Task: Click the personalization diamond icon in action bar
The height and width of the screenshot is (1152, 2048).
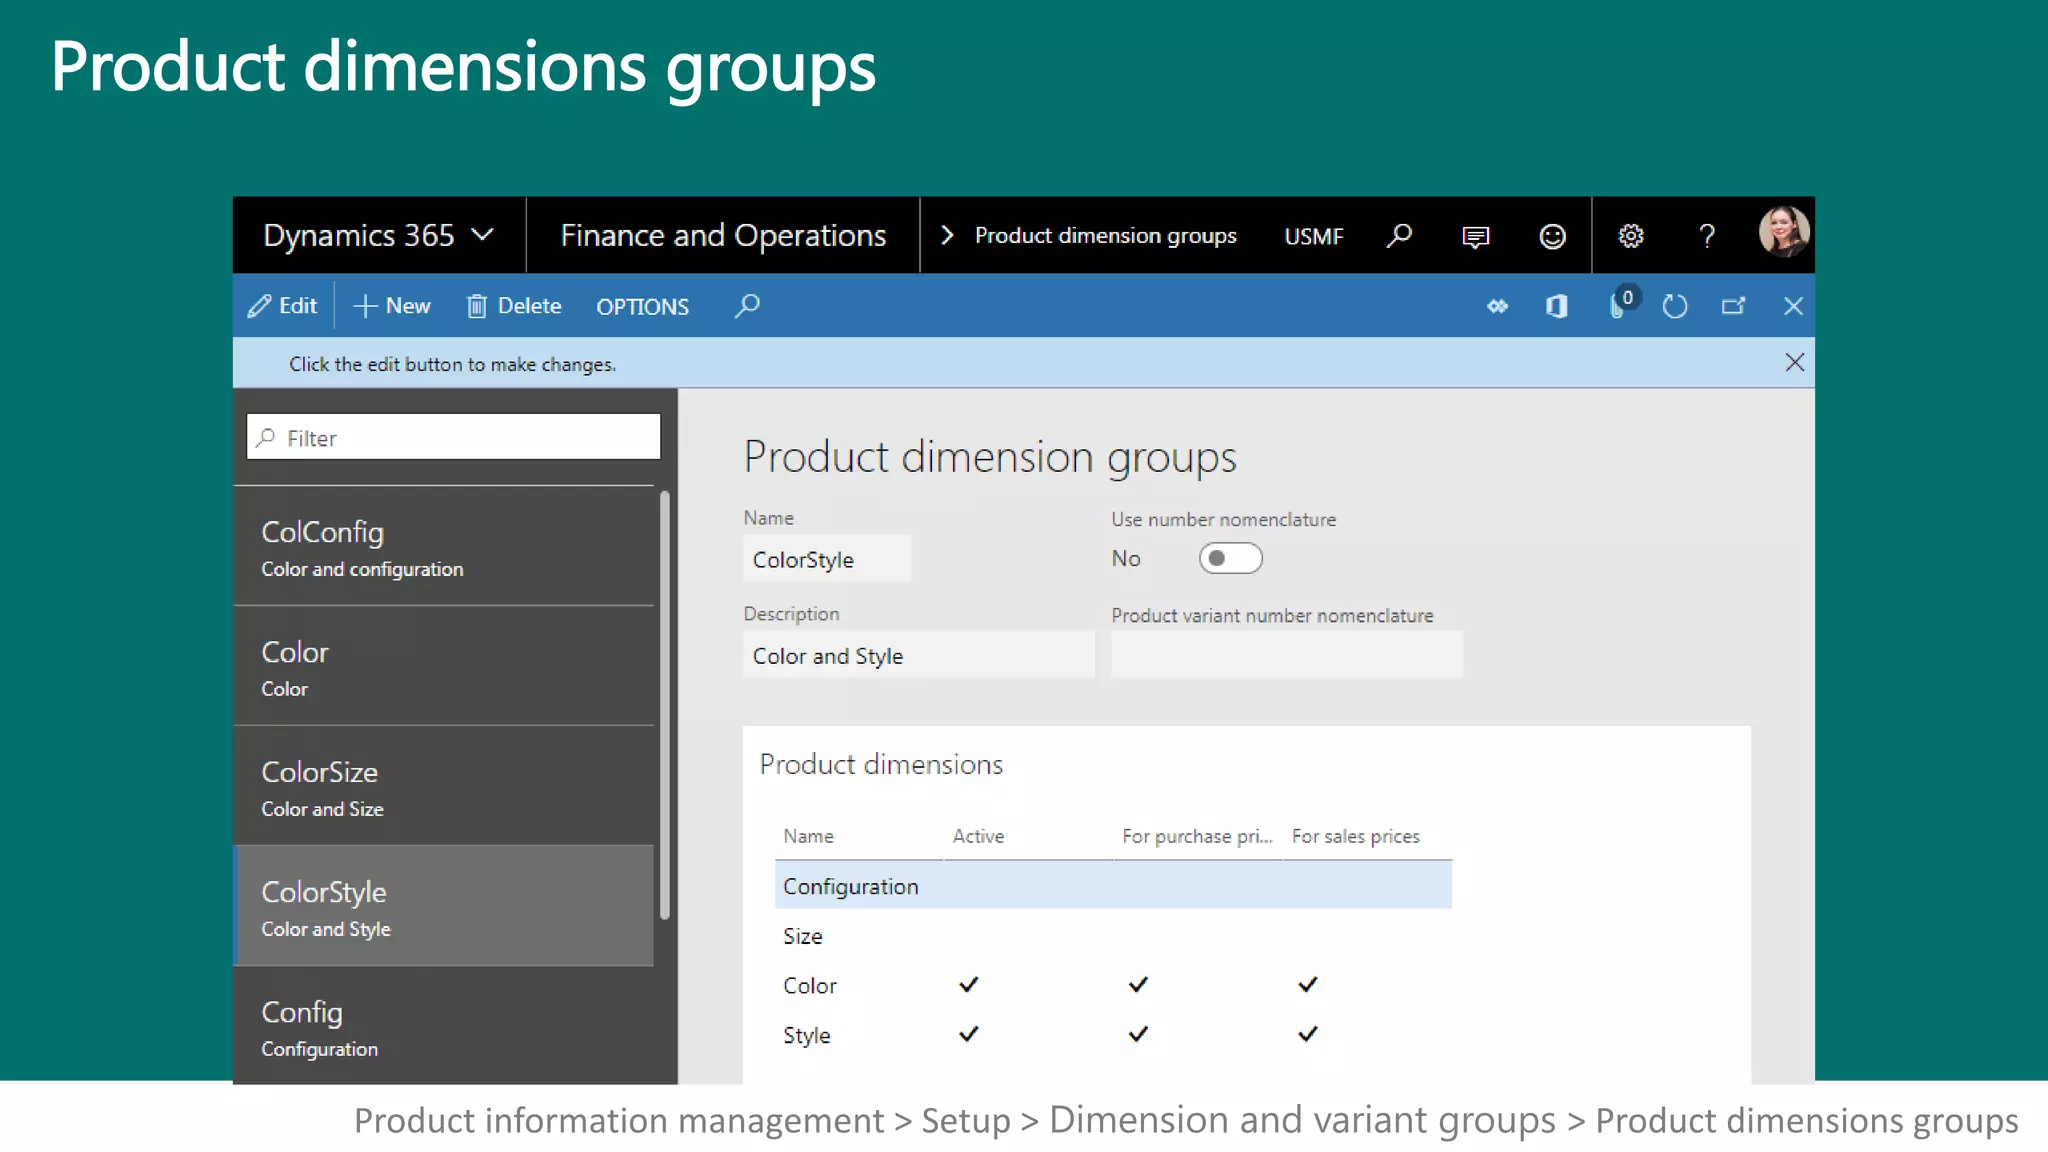Action: 1497,306
